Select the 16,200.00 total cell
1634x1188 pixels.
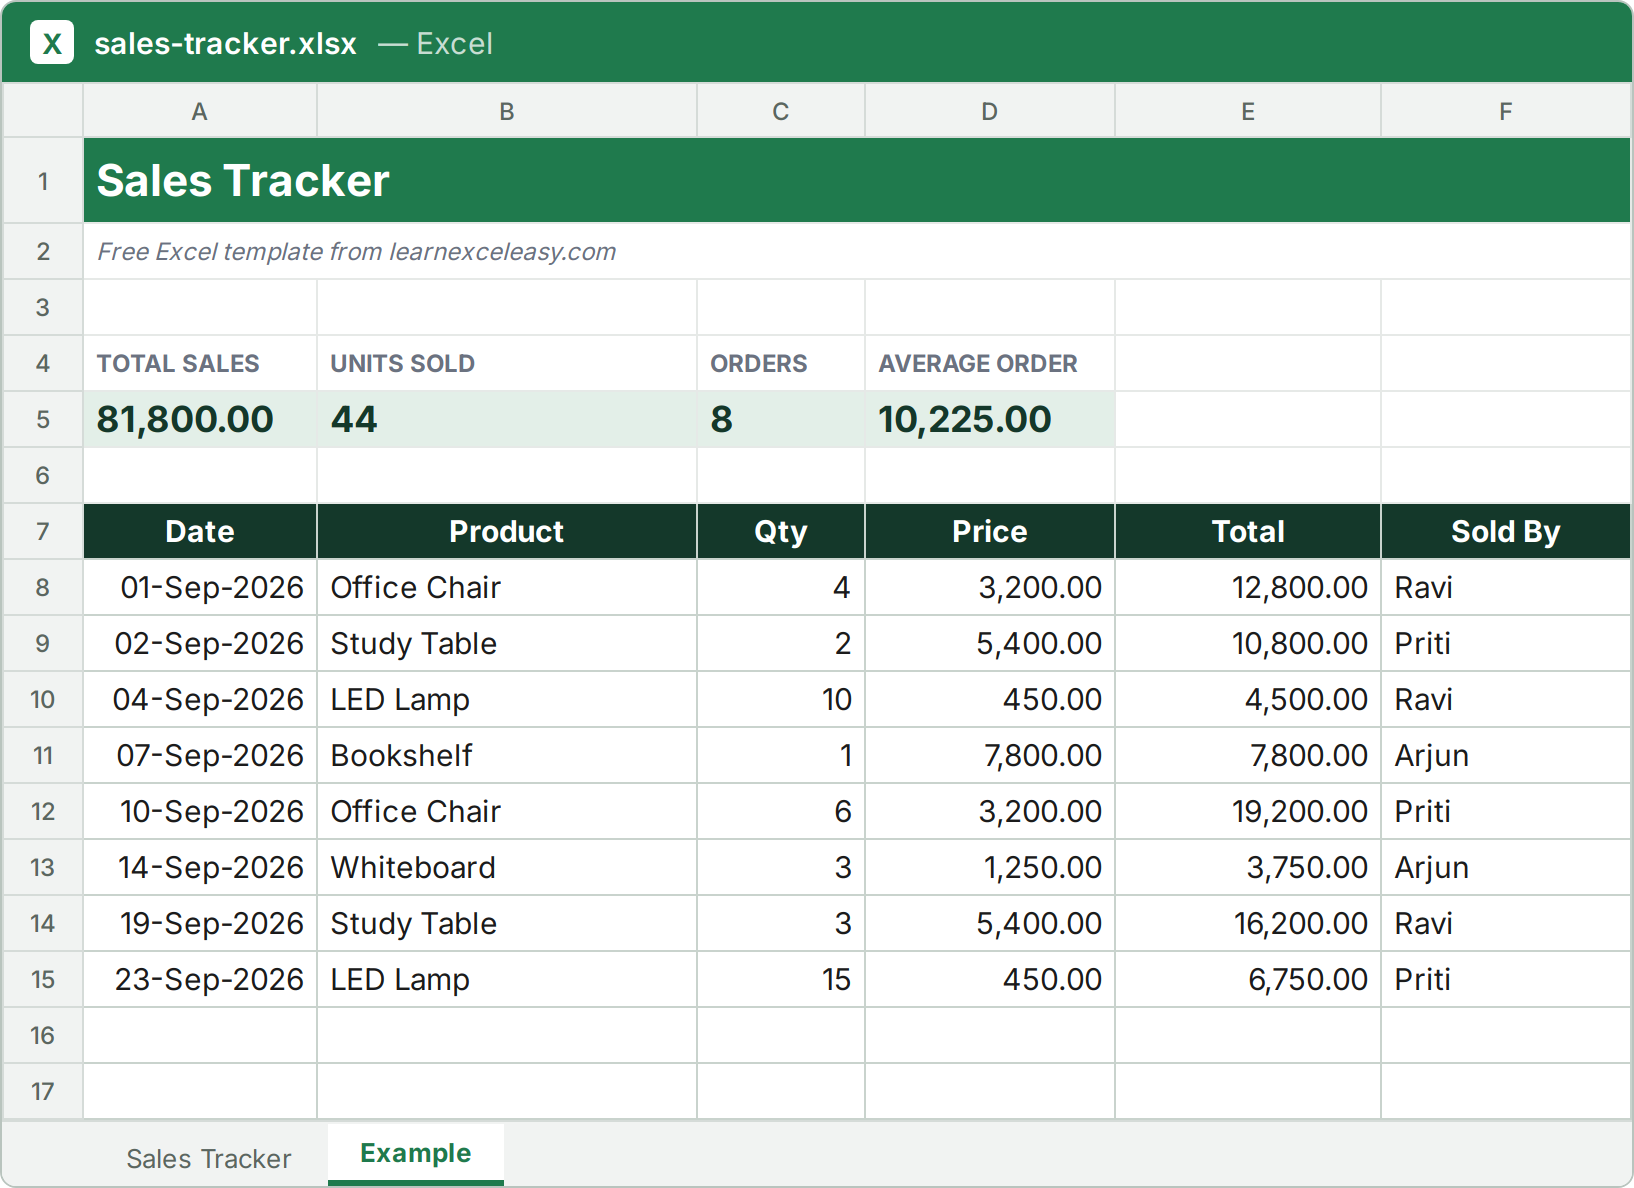point(1248,923)
